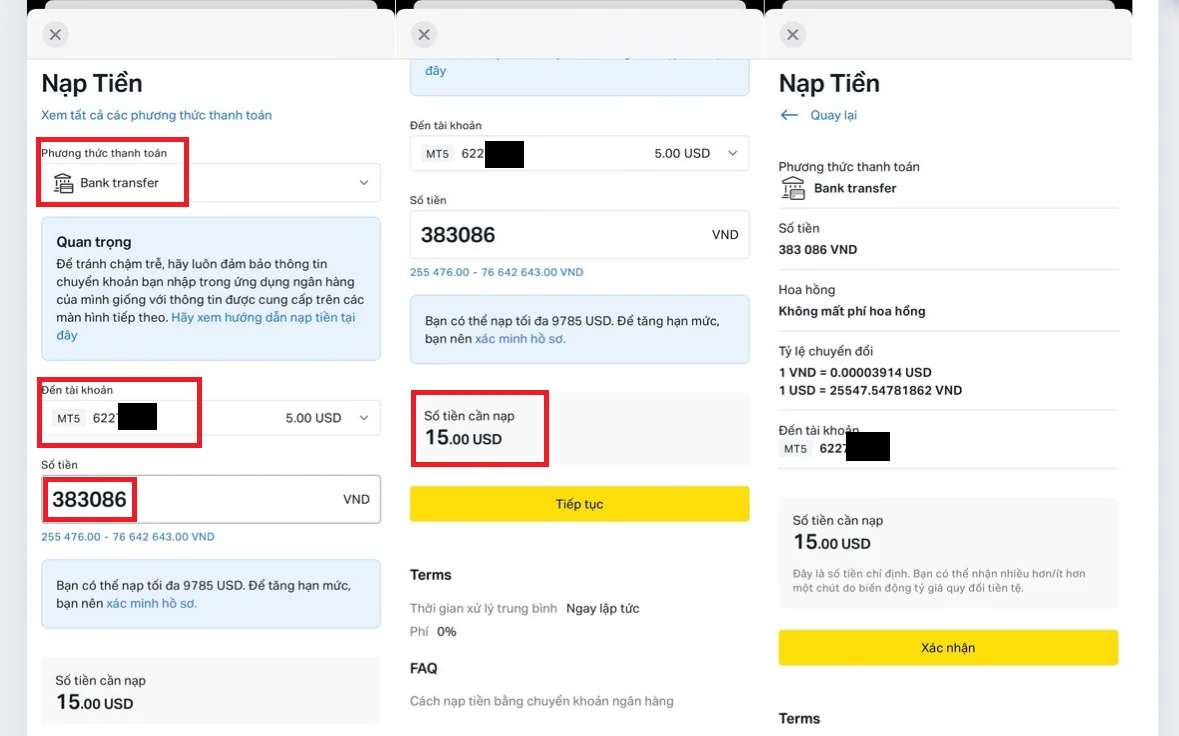The image size is (1179, 736).
Task: Open Hãy xem hướng dẫn nạp tiền link
Action: pyautogui.click(x=205, y=326)
